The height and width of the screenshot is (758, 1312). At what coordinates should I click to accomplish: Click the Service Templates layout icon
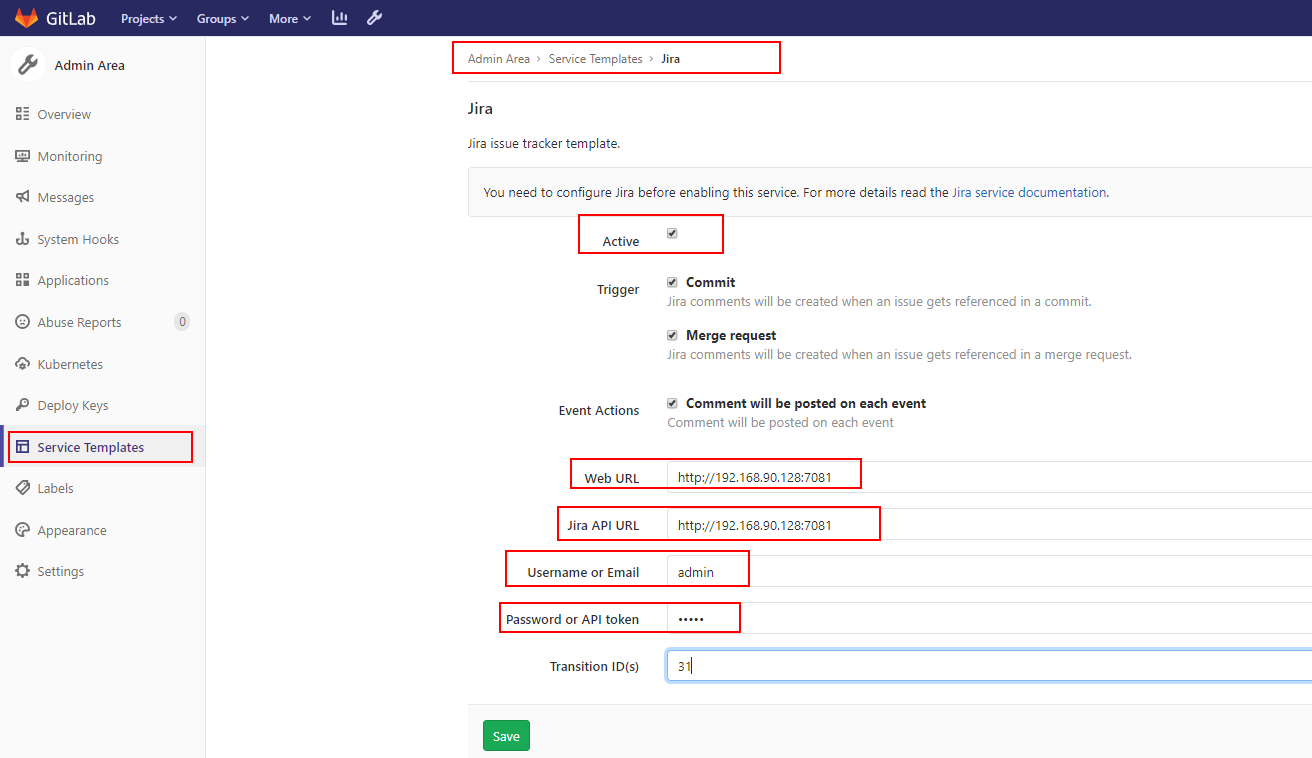(x=22, y=447)
